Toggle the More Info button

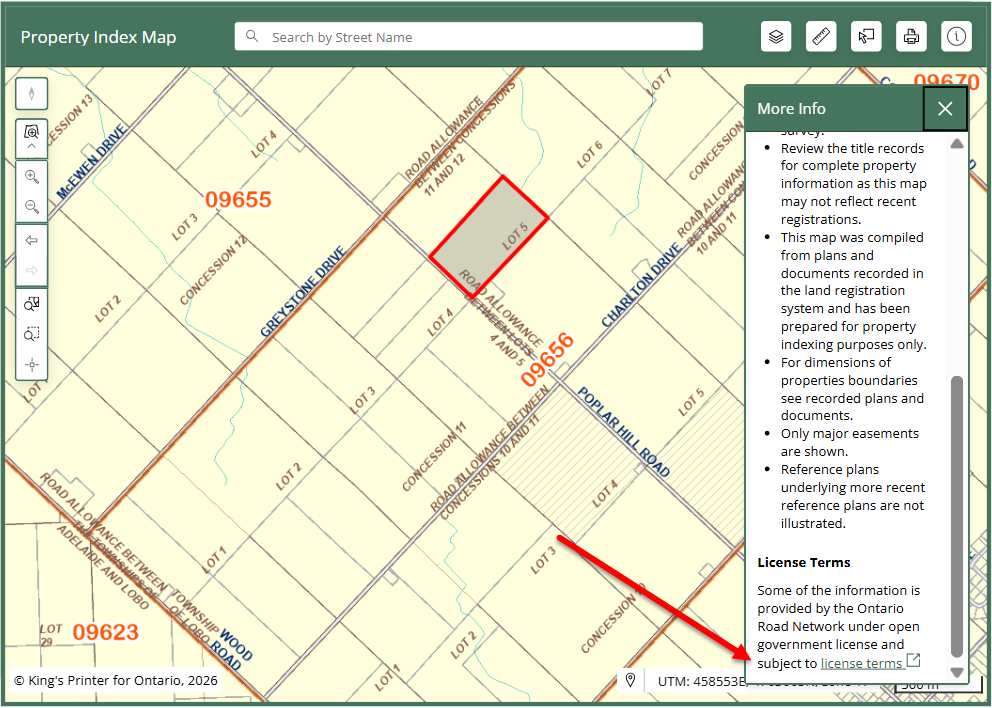pyautogui.click(x=957, y=37)
